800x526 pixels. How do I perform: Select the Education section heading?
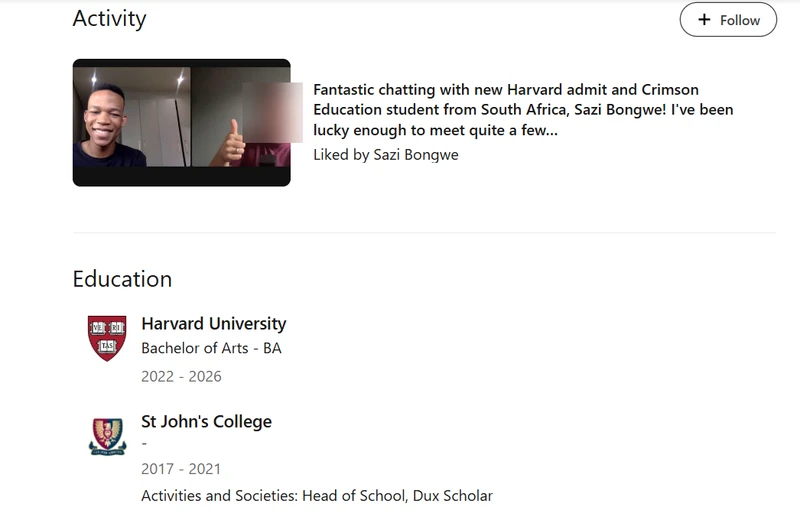(x=122, y=279)
